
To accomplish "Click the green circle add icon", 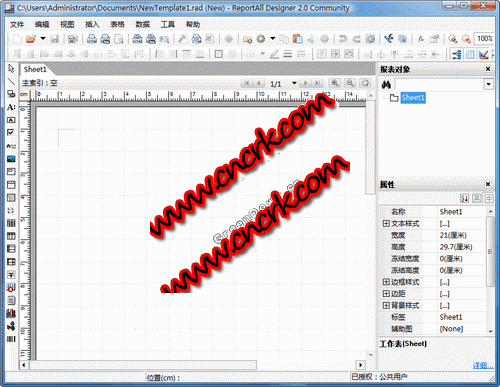I will click(261, 39).
